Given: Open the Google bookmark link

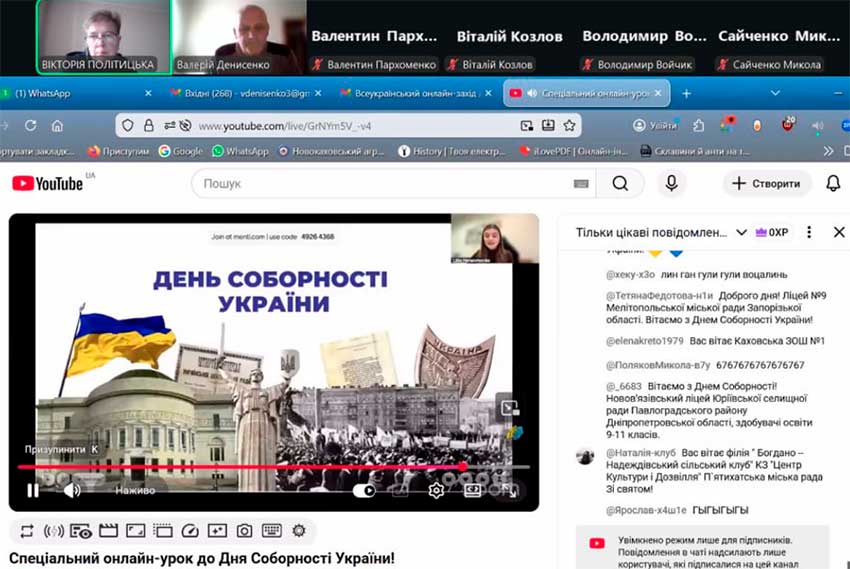Looking at the screenshot, I should (181, 151).
